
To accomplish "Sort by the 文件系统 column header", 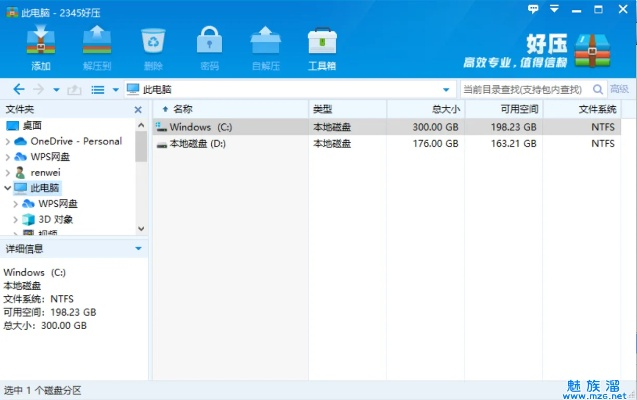I will (x=581, y=109).
